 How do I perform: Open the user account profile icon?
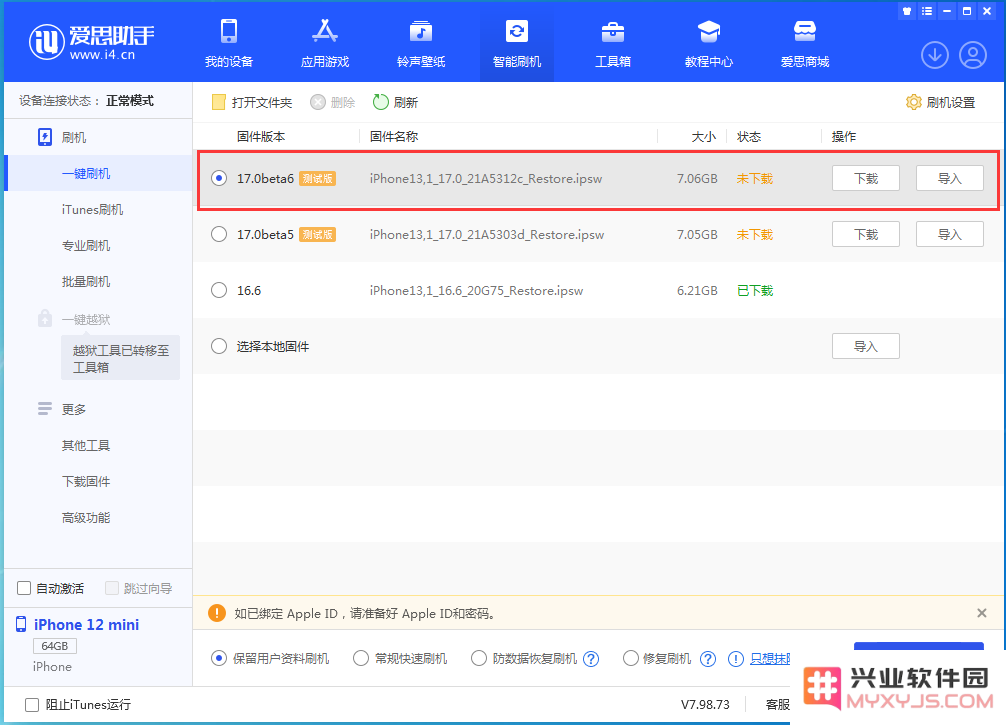[x=973, y=55]
